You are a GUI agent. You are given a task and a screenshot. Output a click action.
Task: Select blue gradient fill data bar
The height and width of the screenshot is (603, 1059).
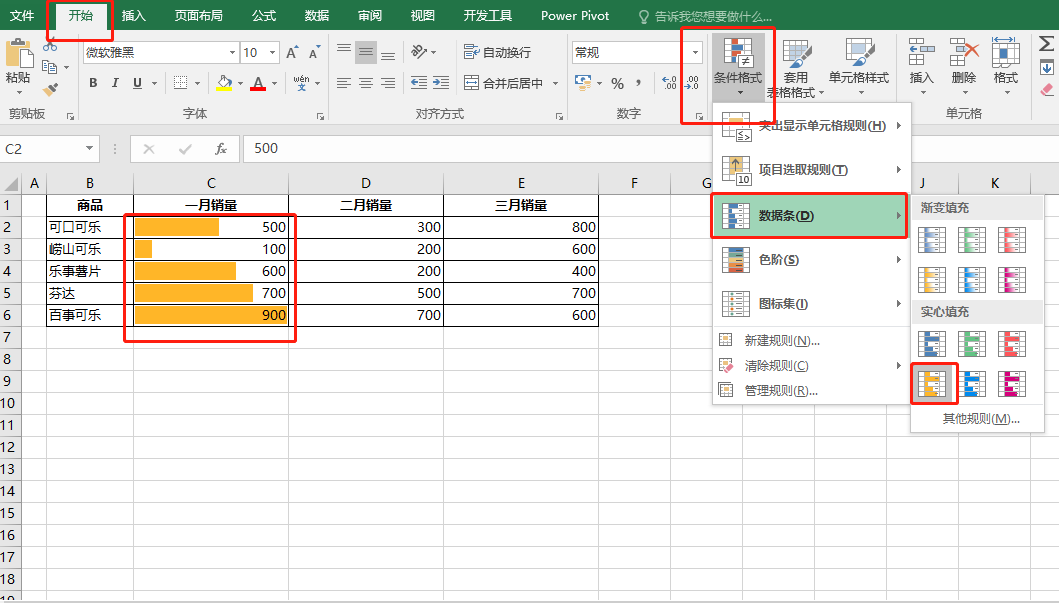pyautogui.click(x=932, y=240)
